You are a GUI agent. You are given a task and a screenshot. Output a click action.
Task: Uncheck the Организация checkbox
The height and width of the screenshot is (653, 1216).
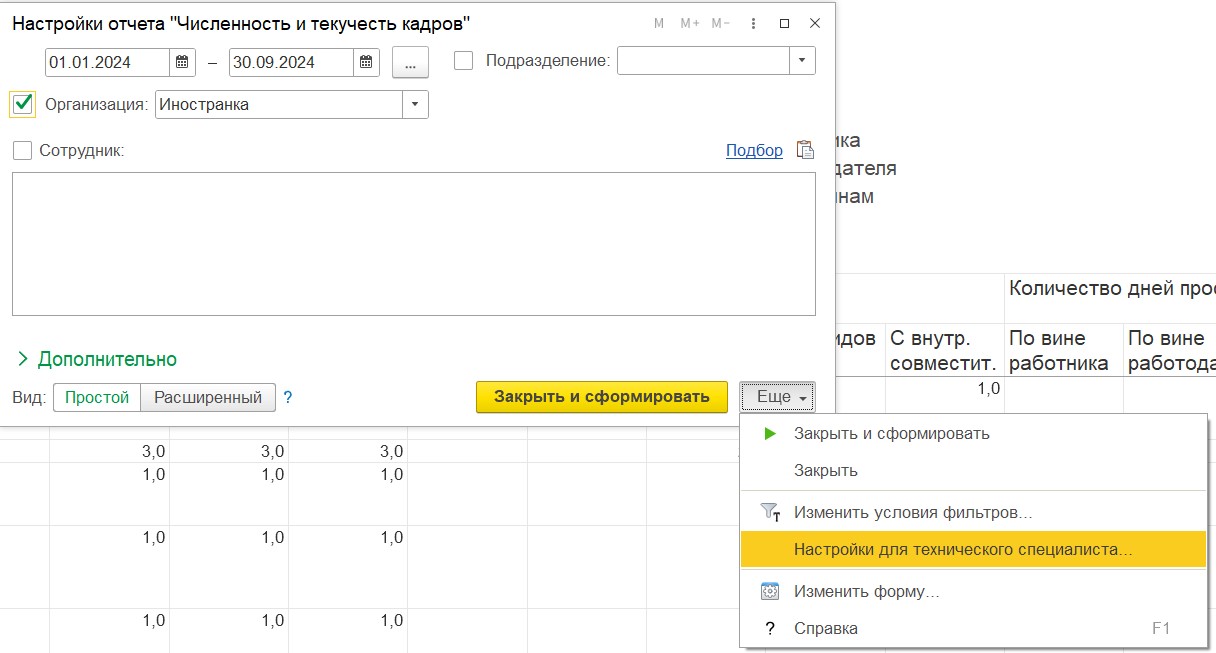click(23, 104)
